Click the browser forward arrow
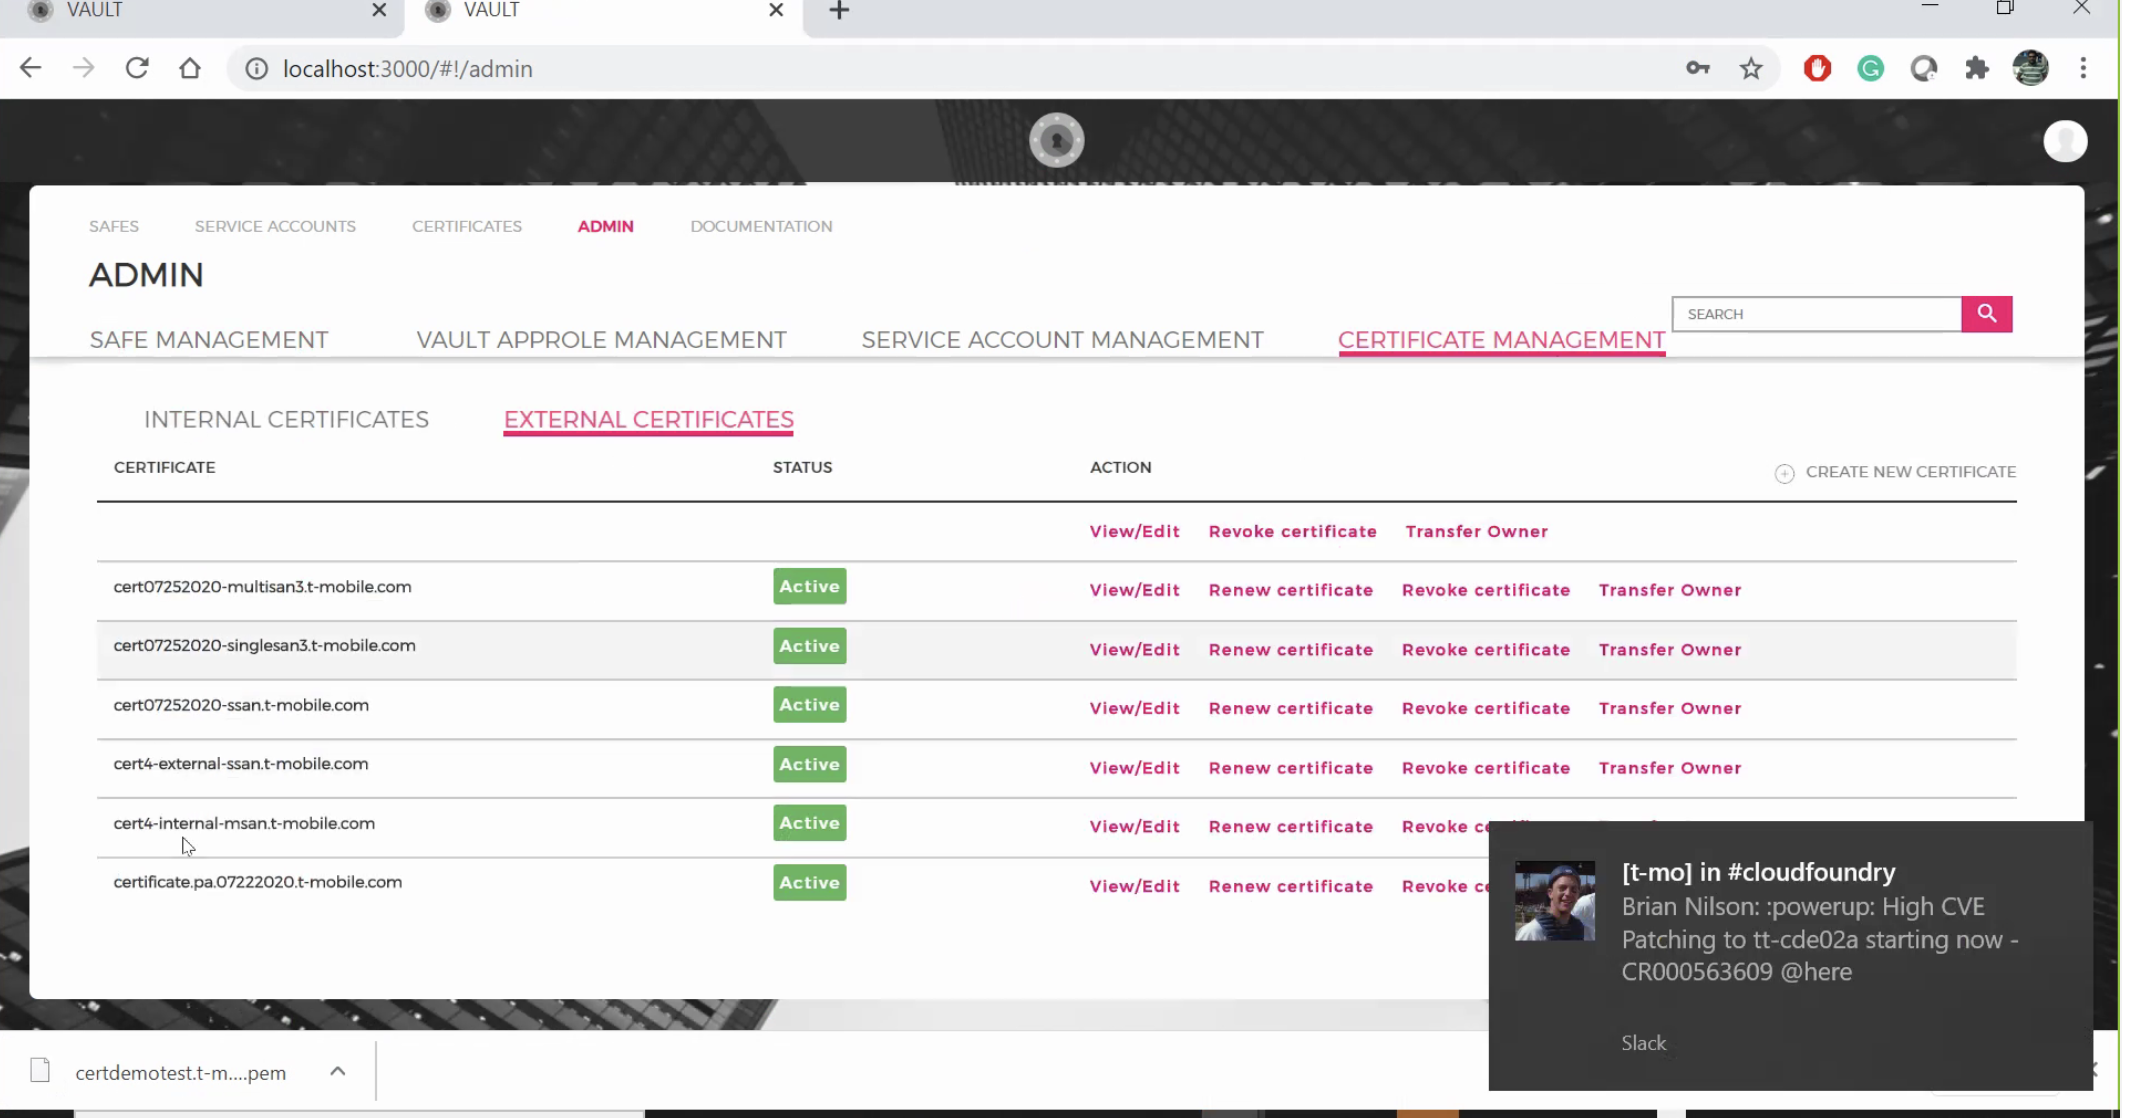The image size is (2138, 1118). pyautogui.click(x=84, y=68)
